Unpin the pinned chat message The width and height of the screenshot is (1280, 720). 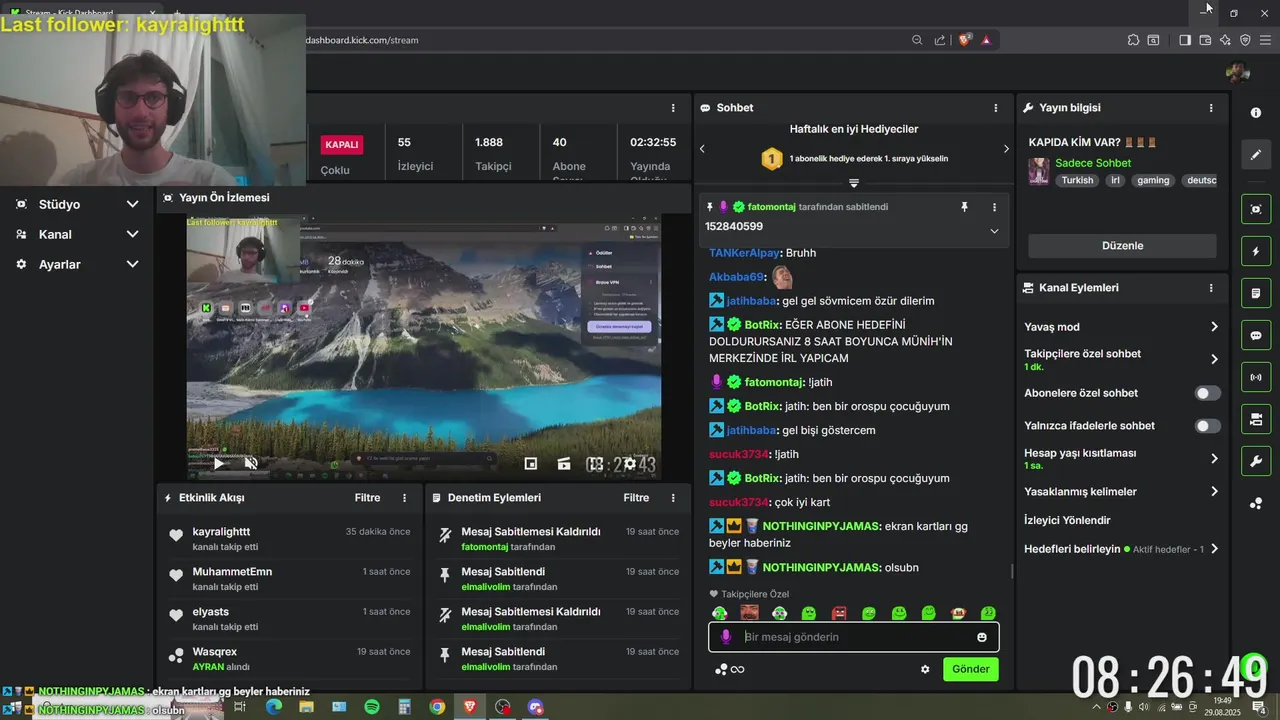pos(964,207)
